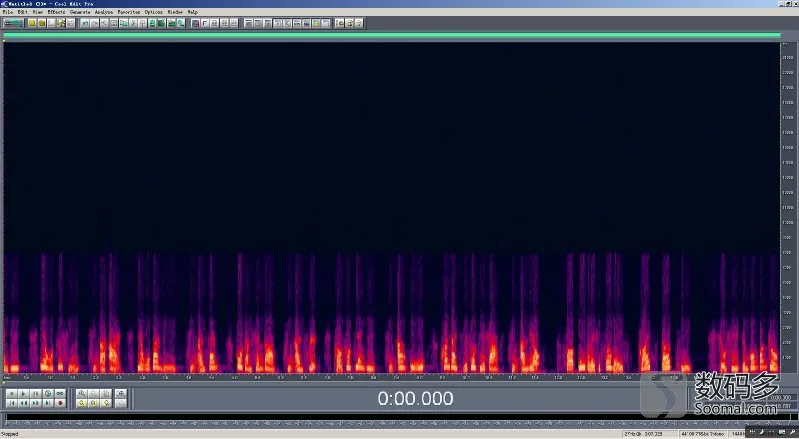Switch to multitrack view with first toolbar button
799x439 pixels.
coord(13,23)
